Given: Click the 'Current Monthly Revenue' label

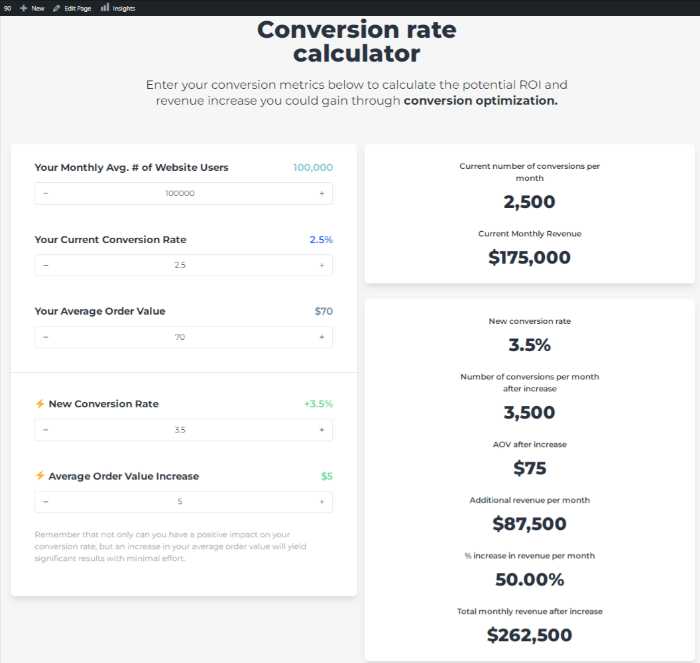Looking at the screenshot, I should pos(529,234).
